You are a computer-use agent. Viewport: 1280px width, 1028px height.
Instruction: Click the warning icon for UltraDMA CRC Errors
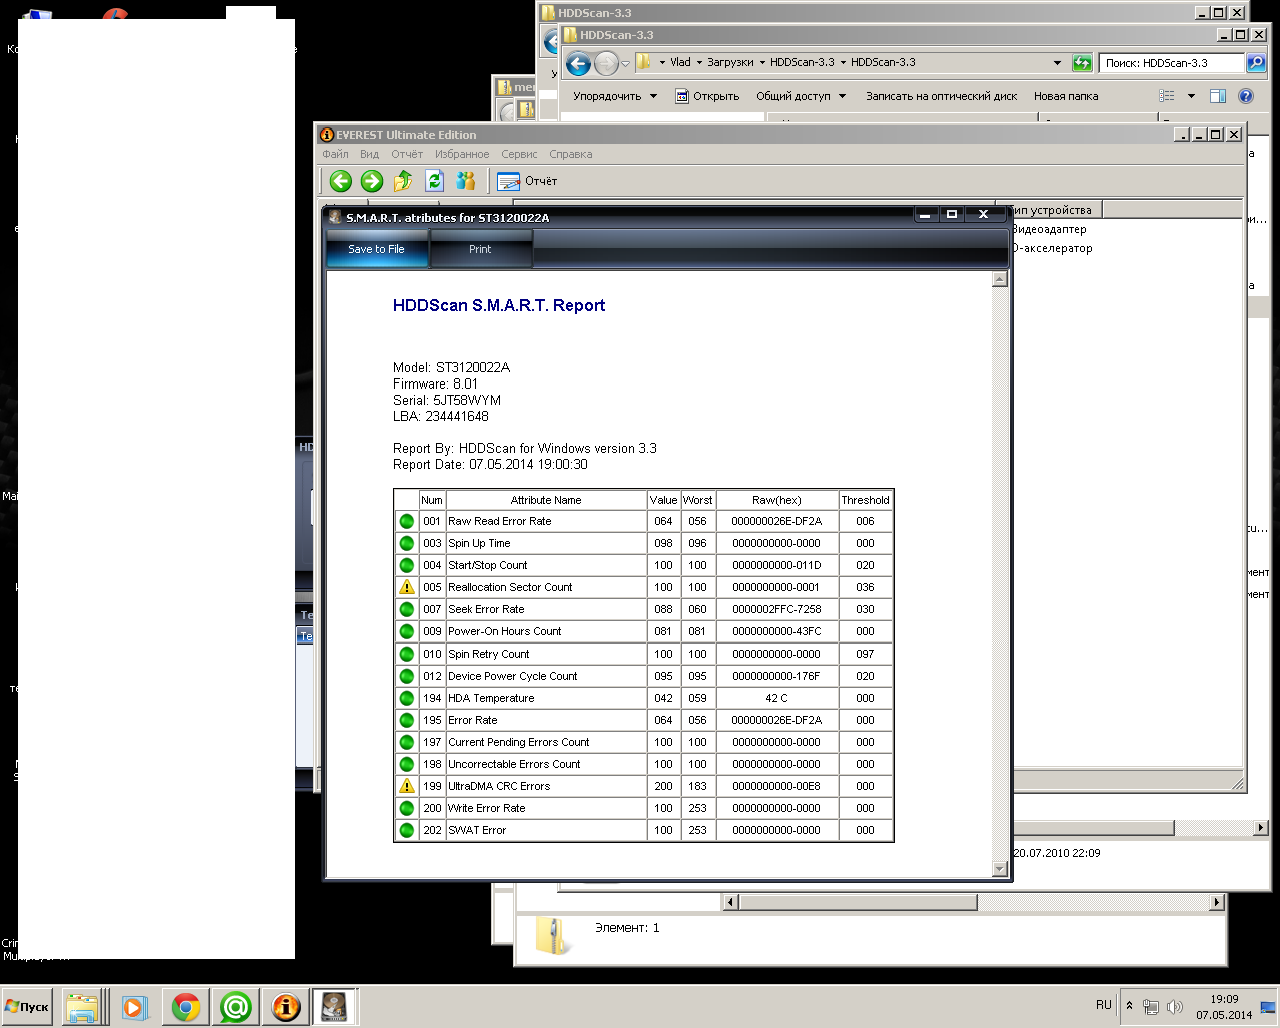(x=407, y=786)
